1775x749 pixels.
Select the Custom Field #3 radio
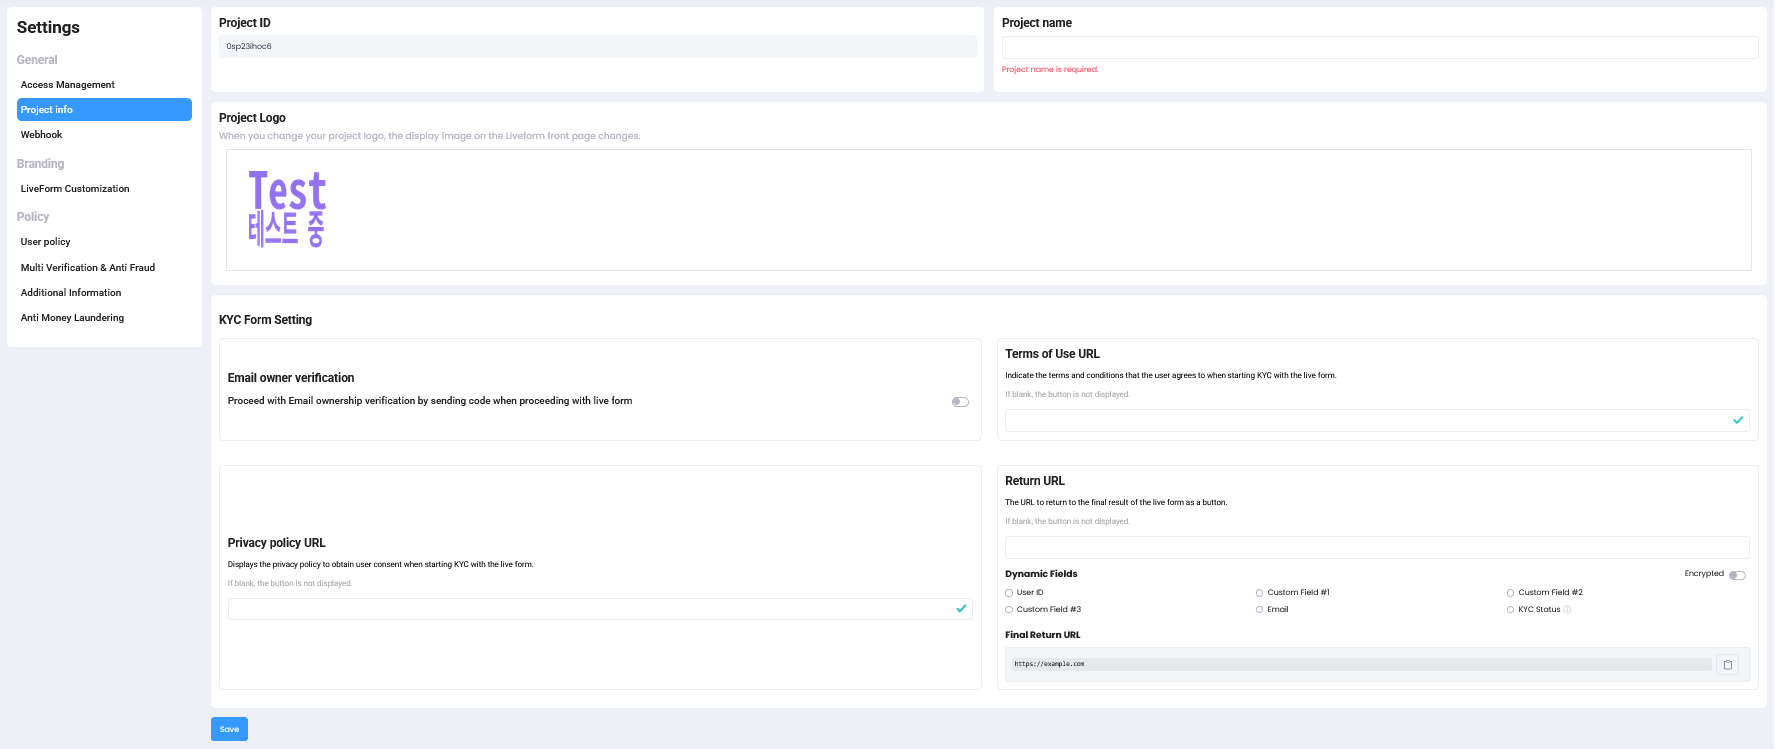(1009, 609)
